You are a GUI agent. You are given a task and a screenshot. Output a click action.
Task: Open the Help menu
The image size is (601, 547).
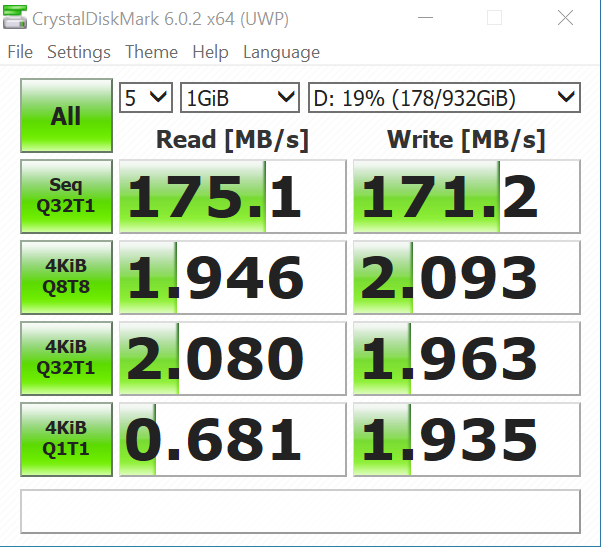(210, 52)
